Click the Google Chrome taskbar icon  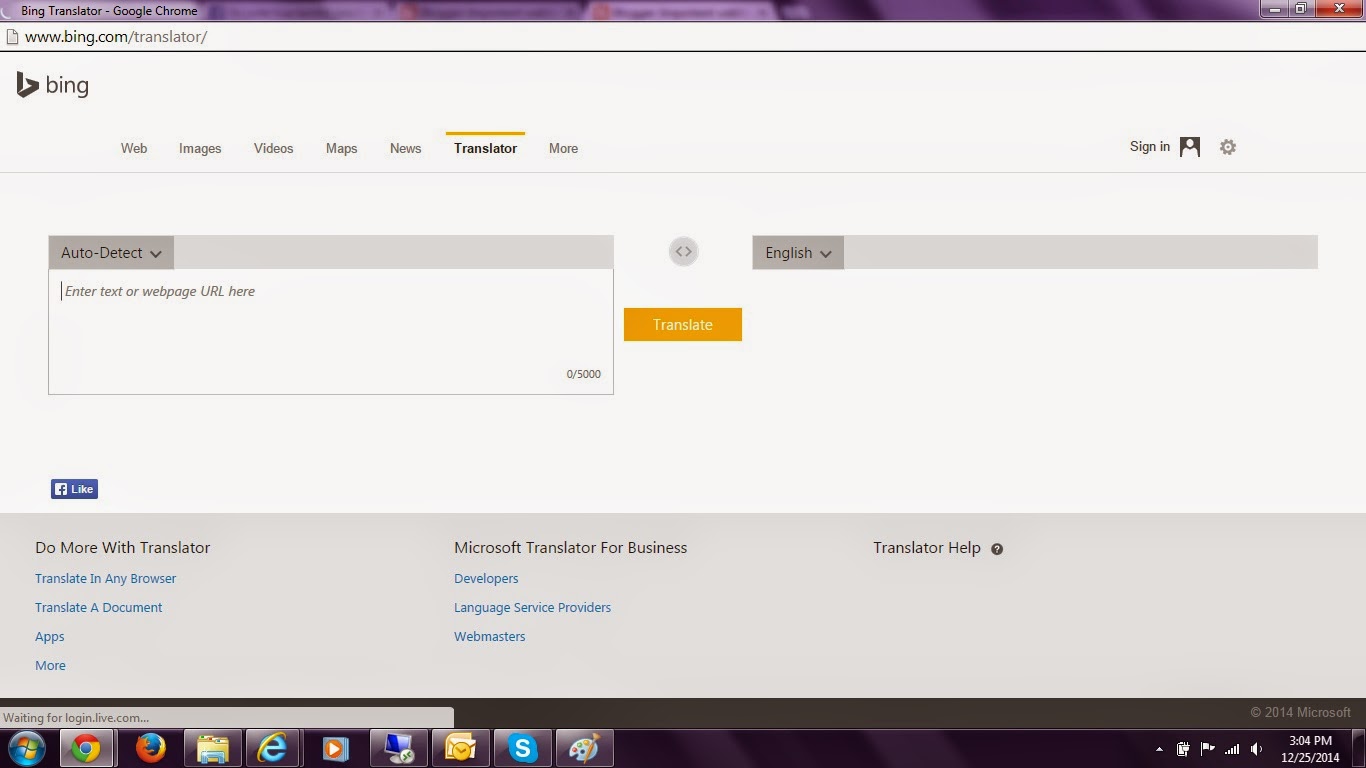tap(86, 748)
